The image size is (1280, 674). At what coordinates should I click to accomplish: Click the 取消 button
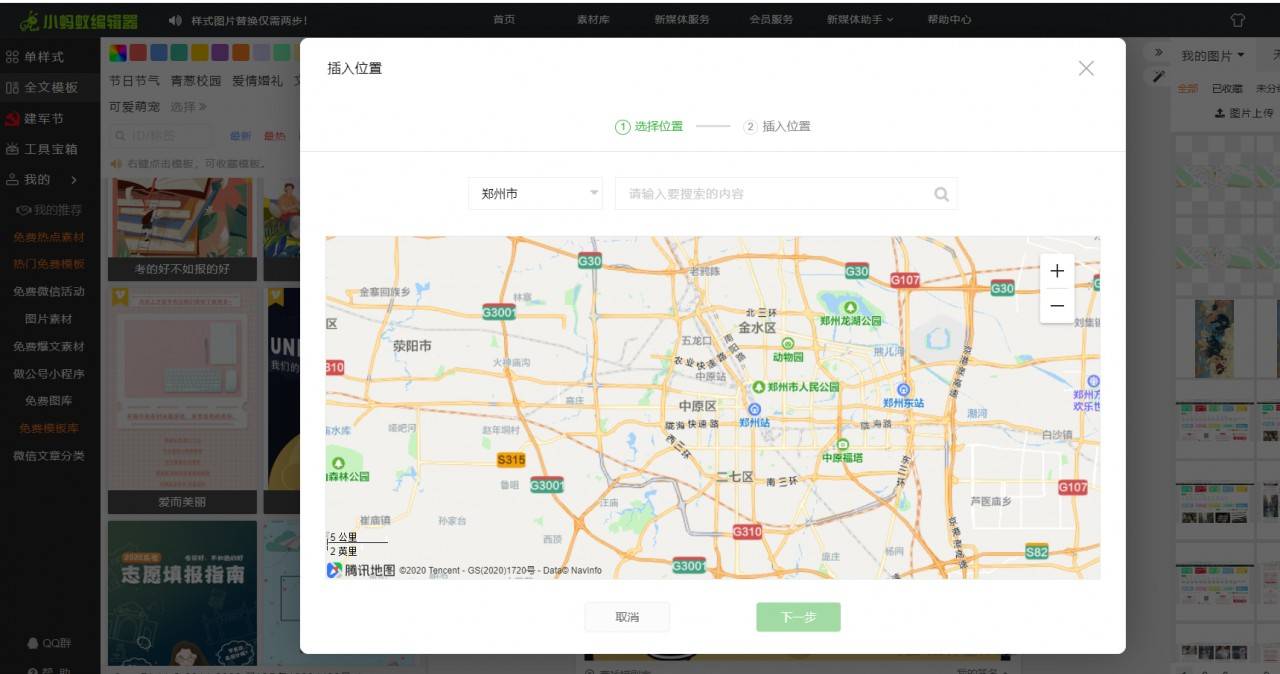[627, 617]
